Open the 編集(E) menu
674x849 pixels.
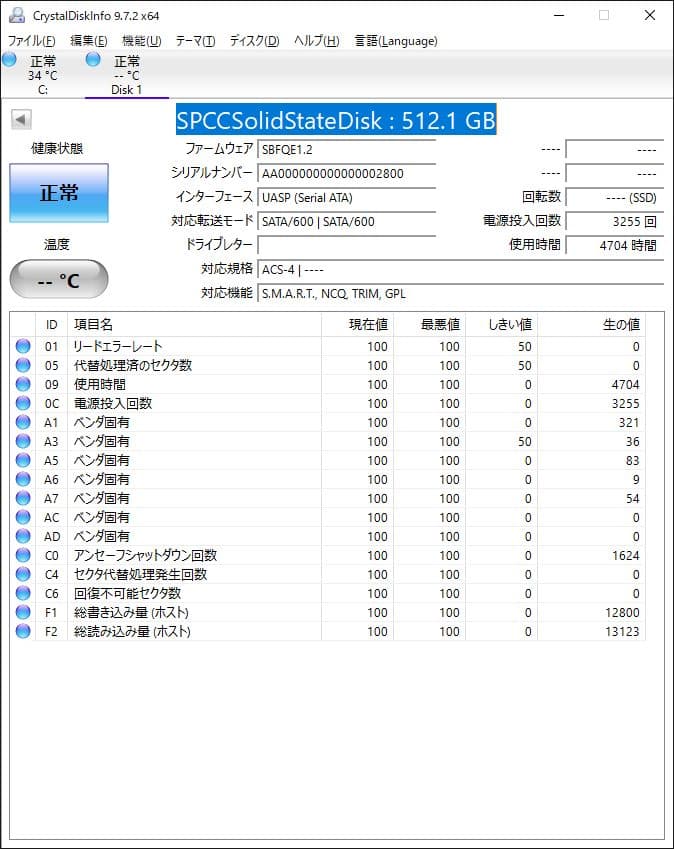pyautogui.click(x=89, y=41)
